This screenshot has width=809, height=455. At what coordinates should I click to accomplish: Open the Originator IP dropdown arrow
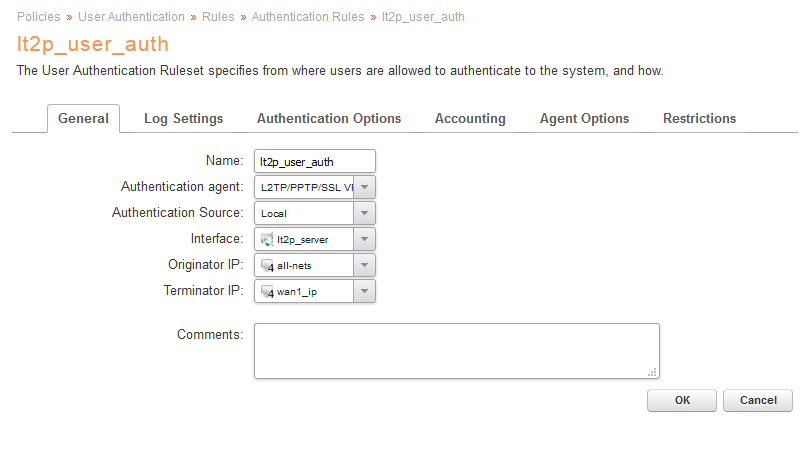point(365,265)
